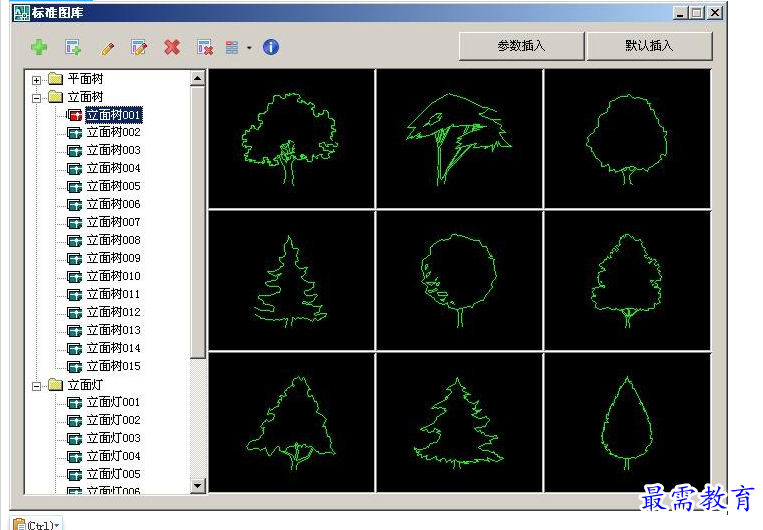Select tree item 立面树006
The height and width of the screenshot is (530, 763).
[x=114, y=204]
